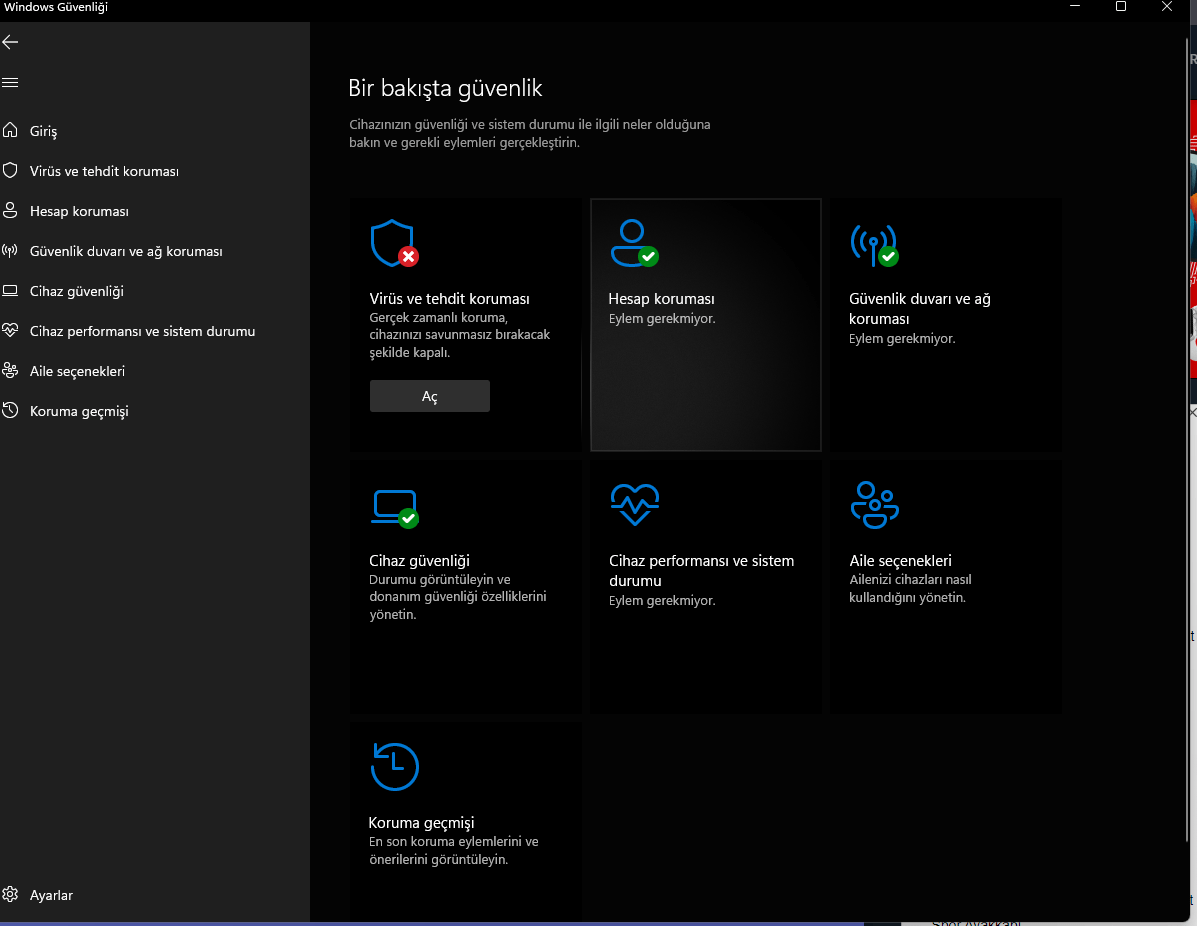
Task: Click the Aile seçenekleri family icon in tile
Action: tap(875, 505)
